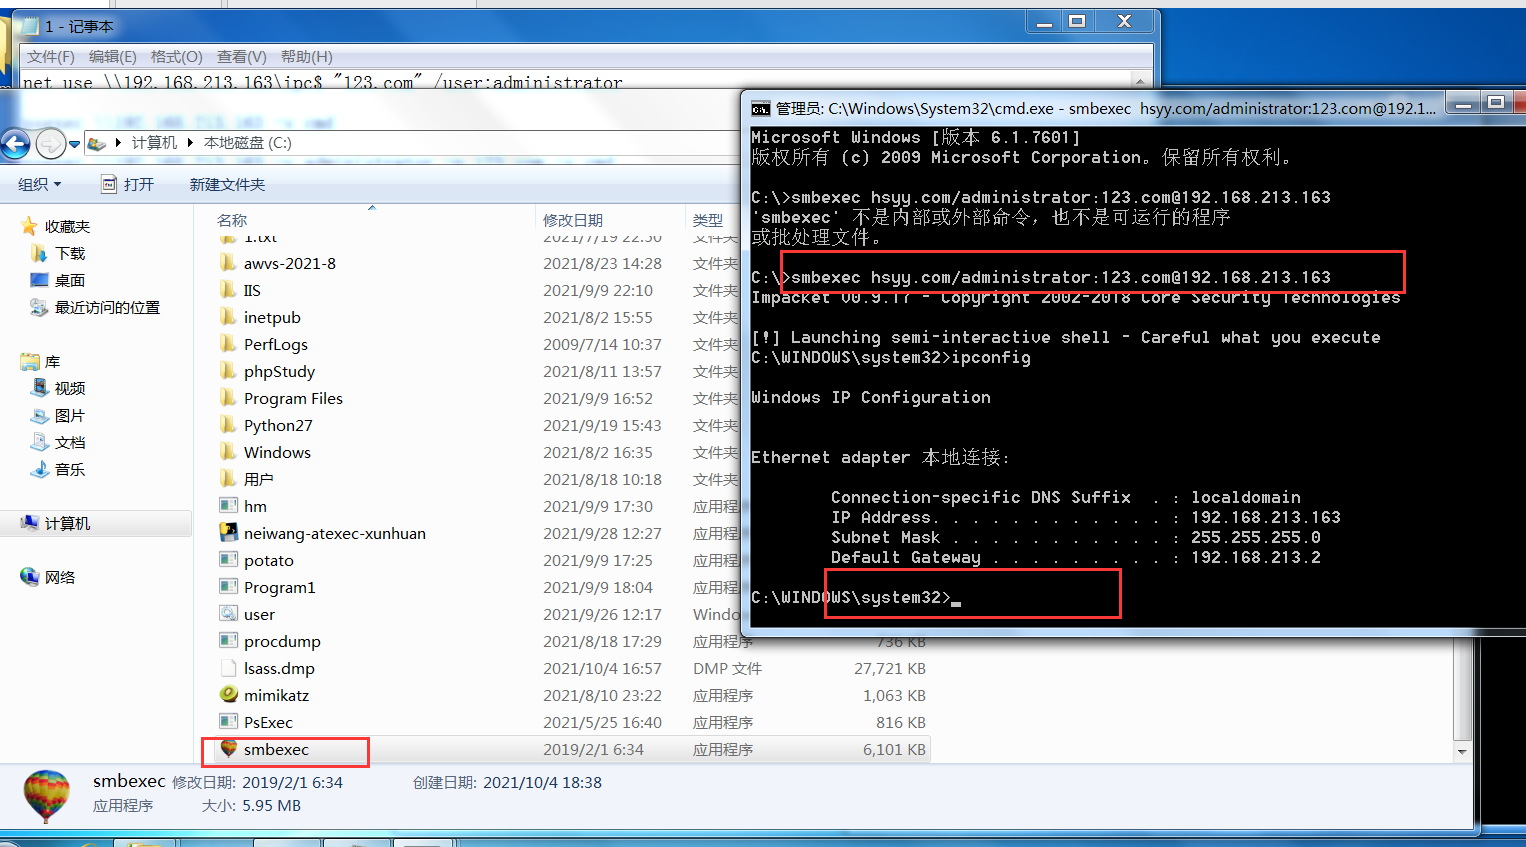The width and height of the screenshot is (1526, 847).
Task: Click the Explorer forward arrow button
Action: click(50, 144)
